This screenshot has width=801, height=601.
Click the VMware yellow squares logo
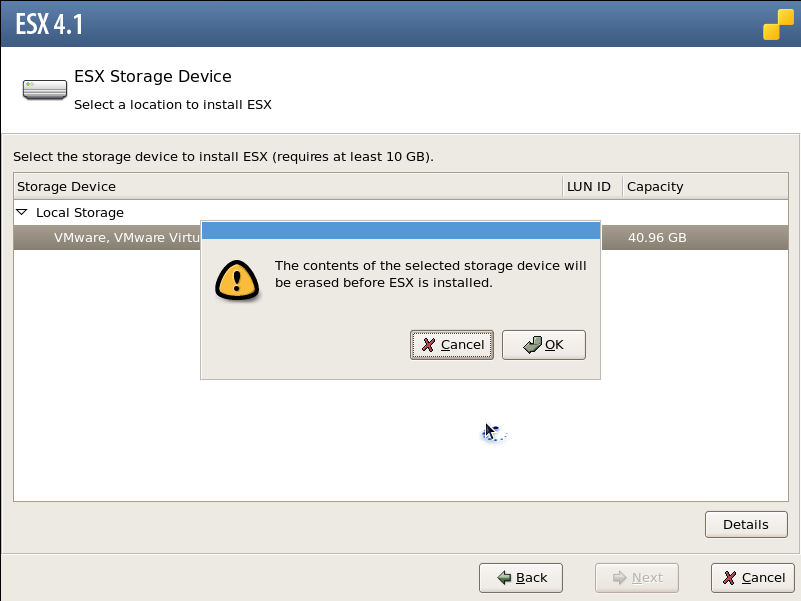(778, 24)
